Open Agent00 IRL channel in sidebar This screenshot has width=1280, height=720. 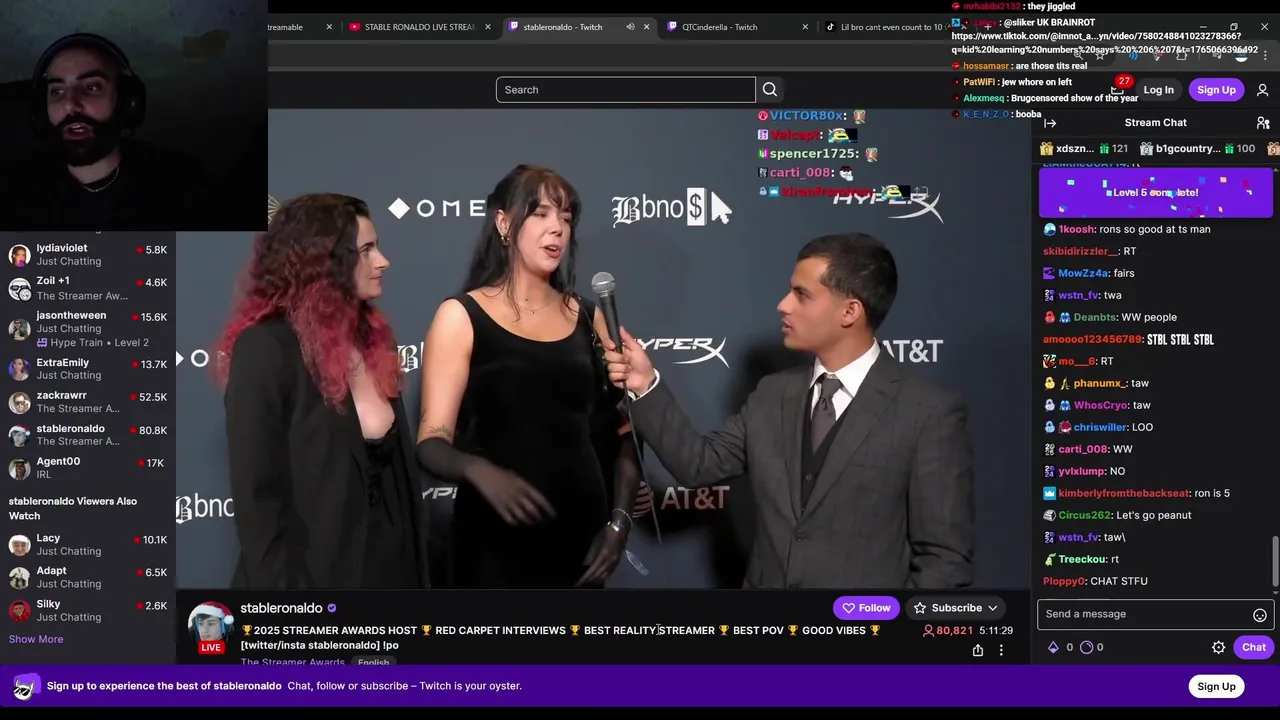(x=88, y=467)
